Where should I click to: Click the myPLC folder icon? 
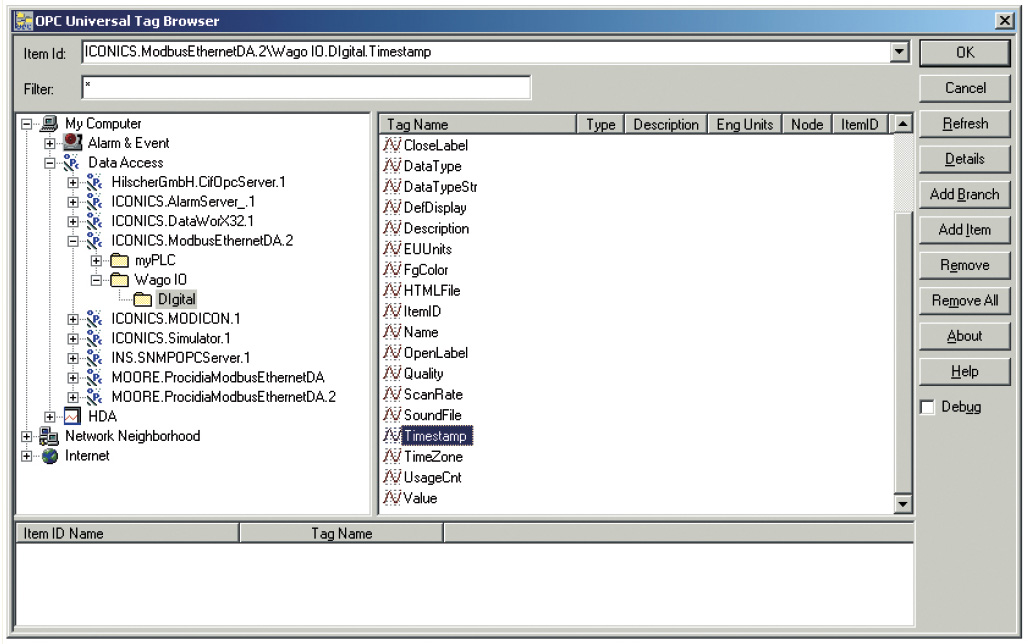pos(119,260)
